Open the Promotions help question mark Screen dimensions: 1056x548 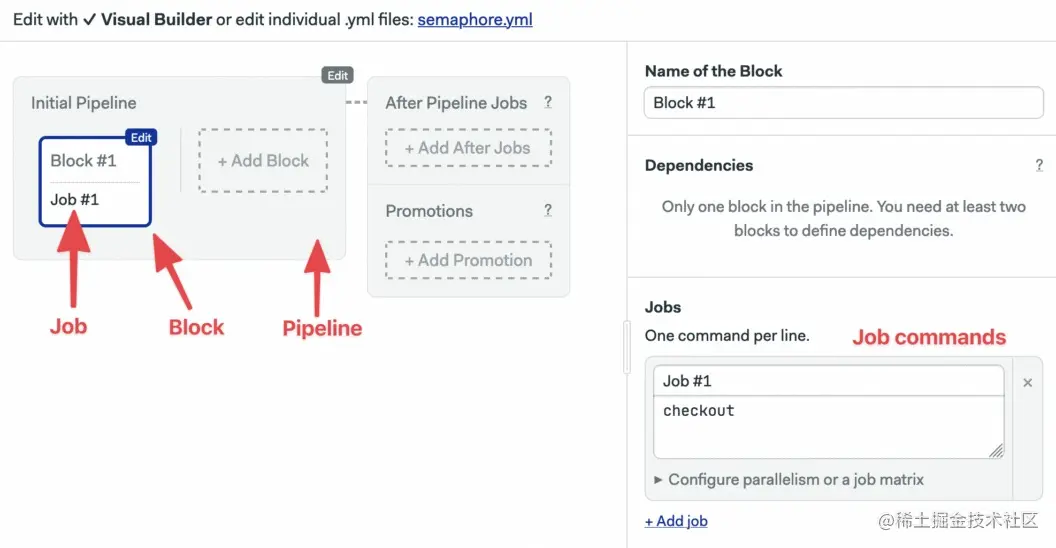pyautogui.click(x=548, y=211)
